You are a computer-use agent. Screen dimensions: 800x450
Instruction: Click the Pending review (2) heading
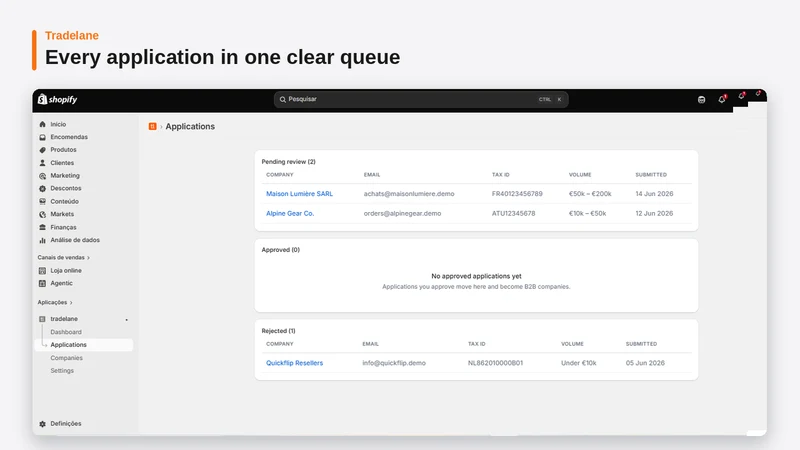[x=288, y=162]
